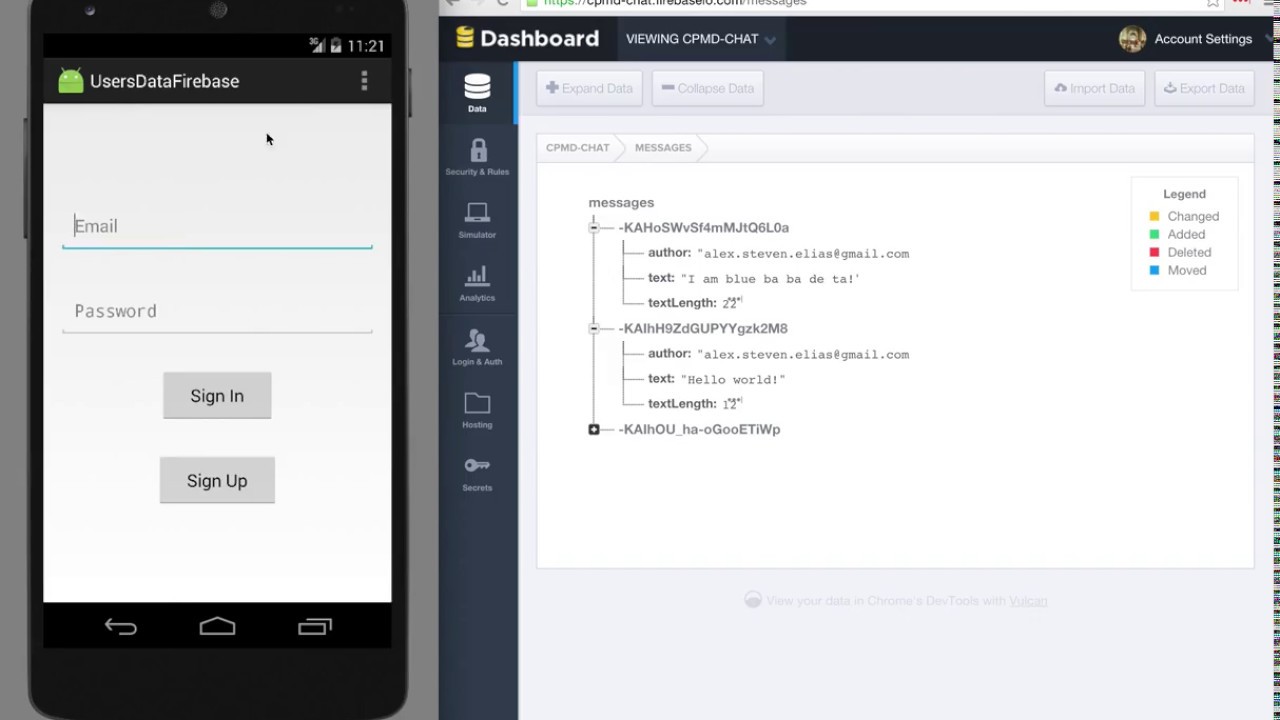
Task: Open the Secrets section
Action: (x=477, y=473)
